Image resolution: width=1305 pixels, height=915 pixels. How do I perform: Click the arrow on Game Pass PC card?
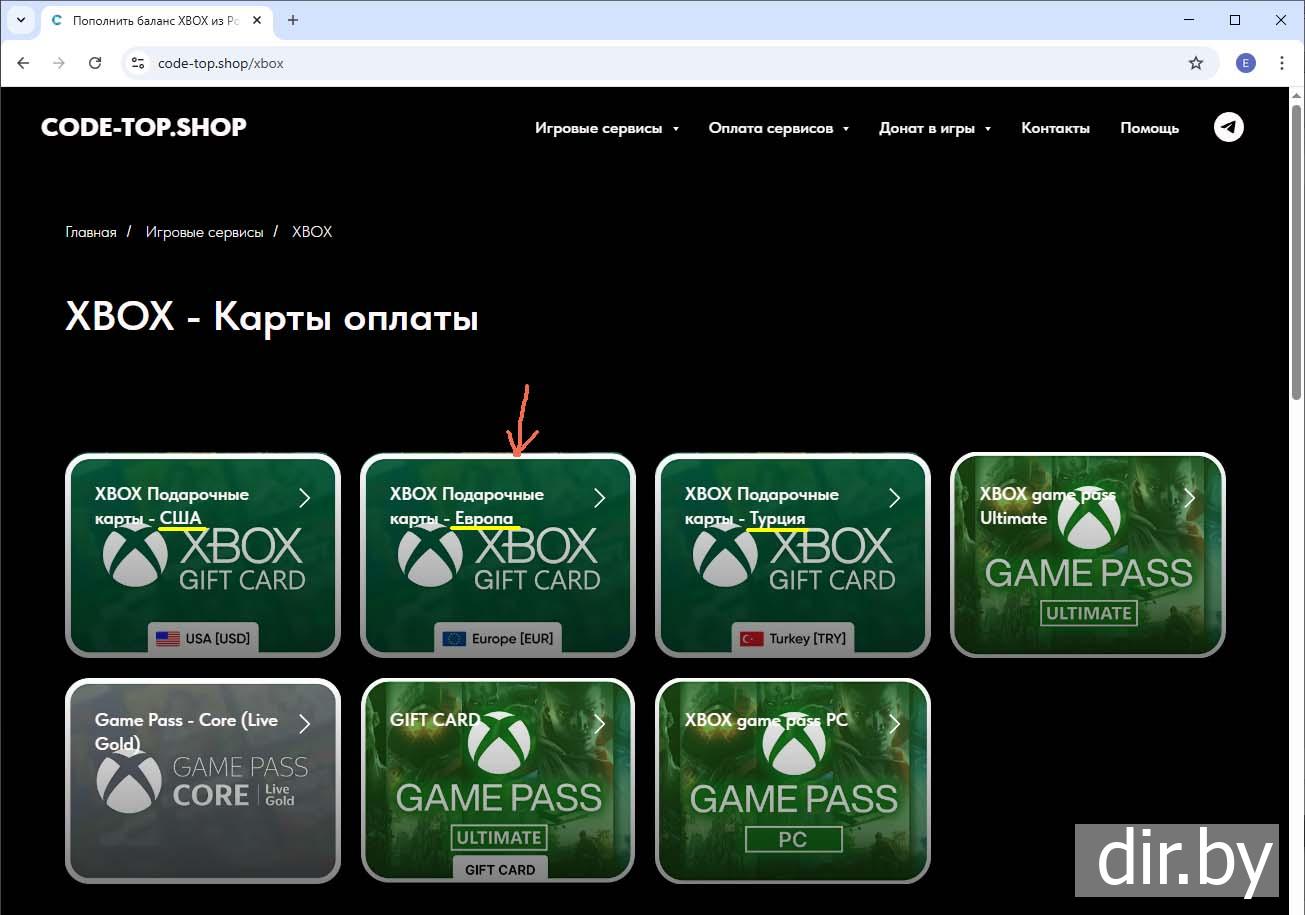coord(895,723)
